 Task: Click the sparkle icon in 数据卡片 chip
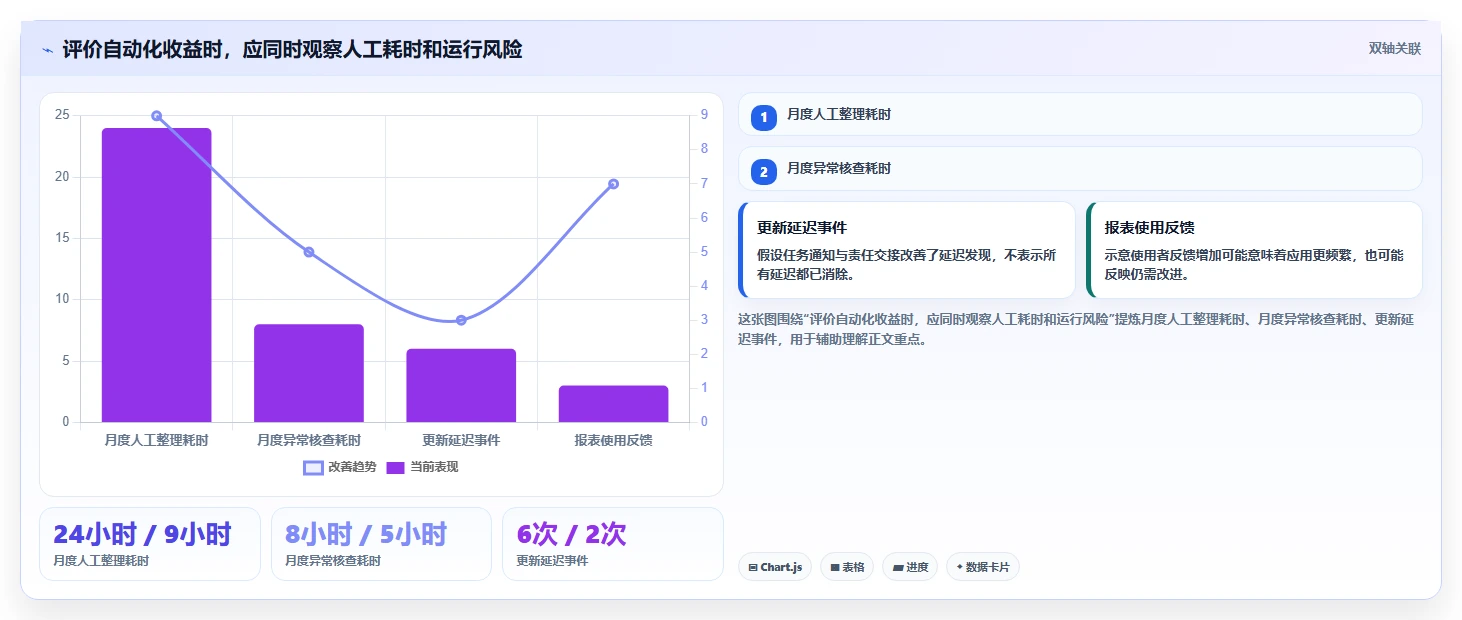point(960,567)
